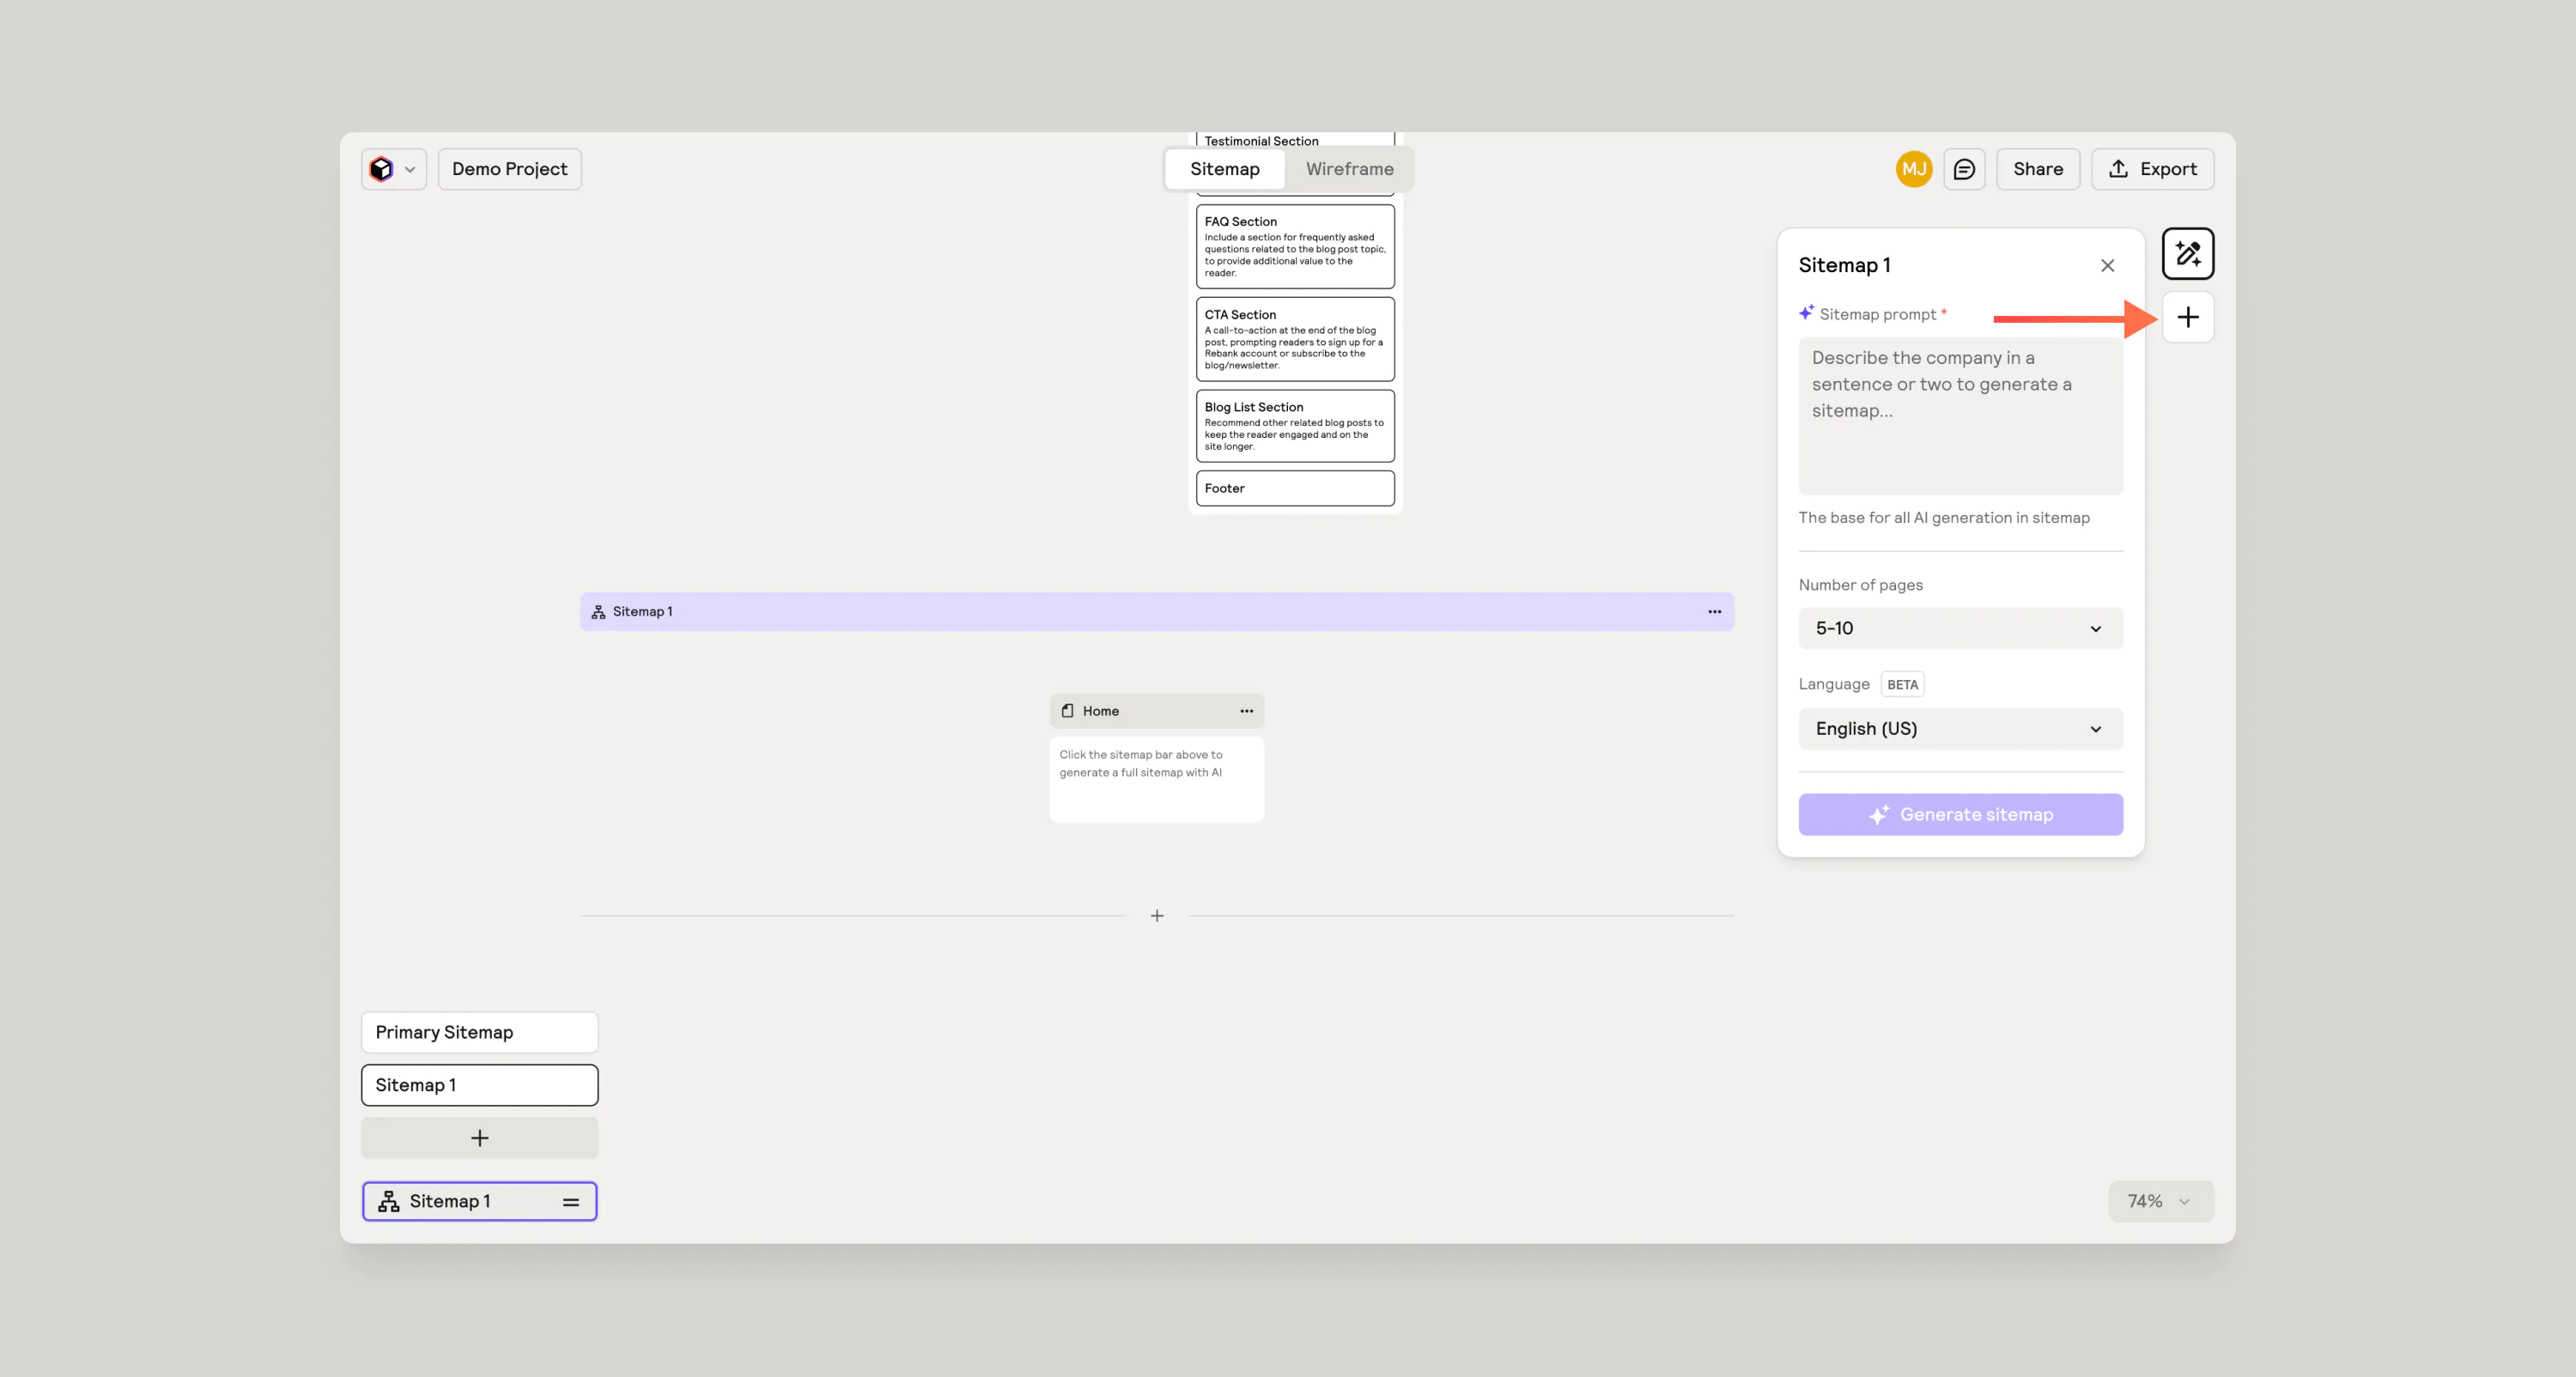
Task: Select Primary Sitemap in the list
Action: [479, 1033]
